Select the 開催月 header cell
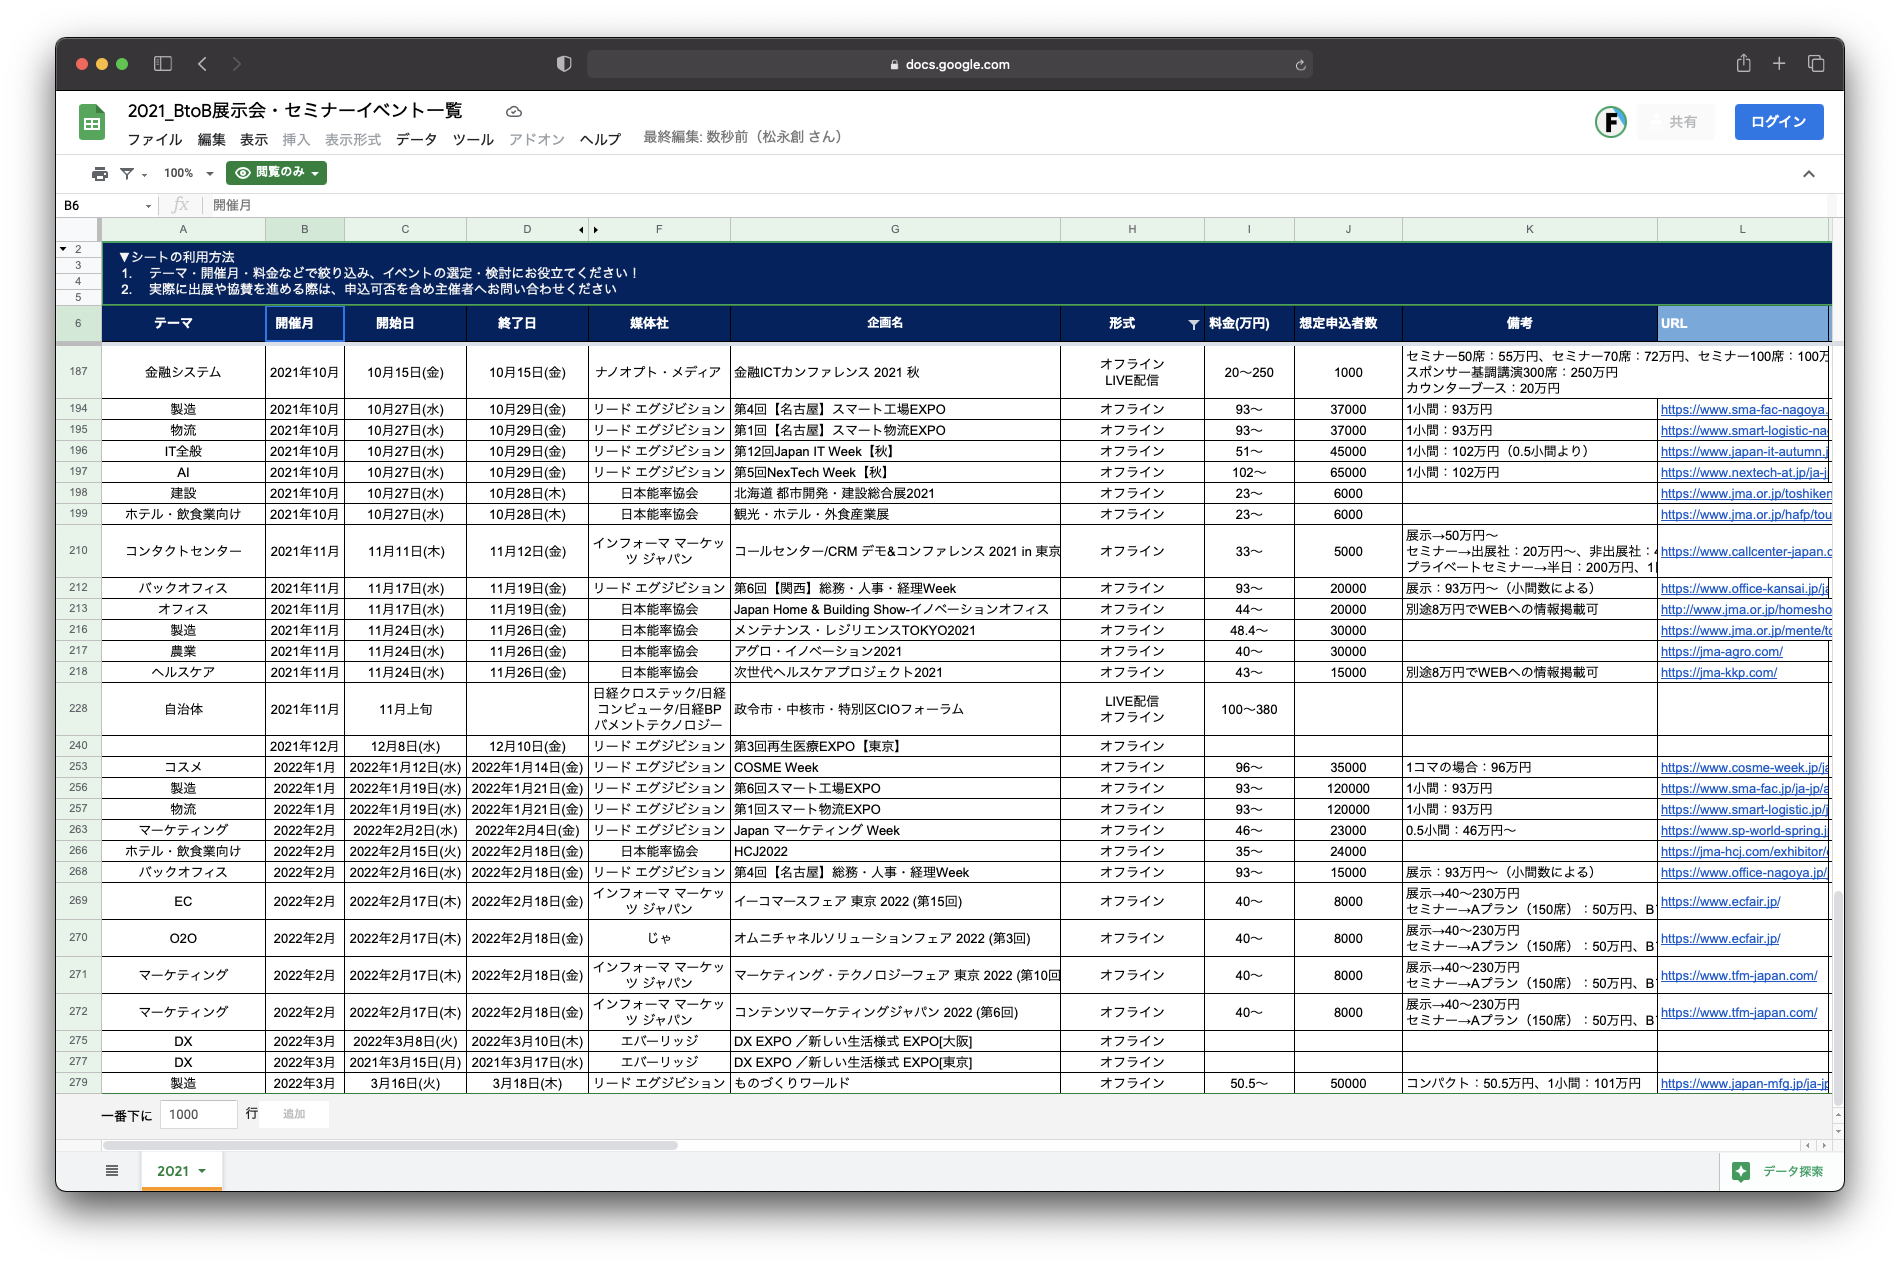Screen dimensions: 1900x1265 pos(305,323)
